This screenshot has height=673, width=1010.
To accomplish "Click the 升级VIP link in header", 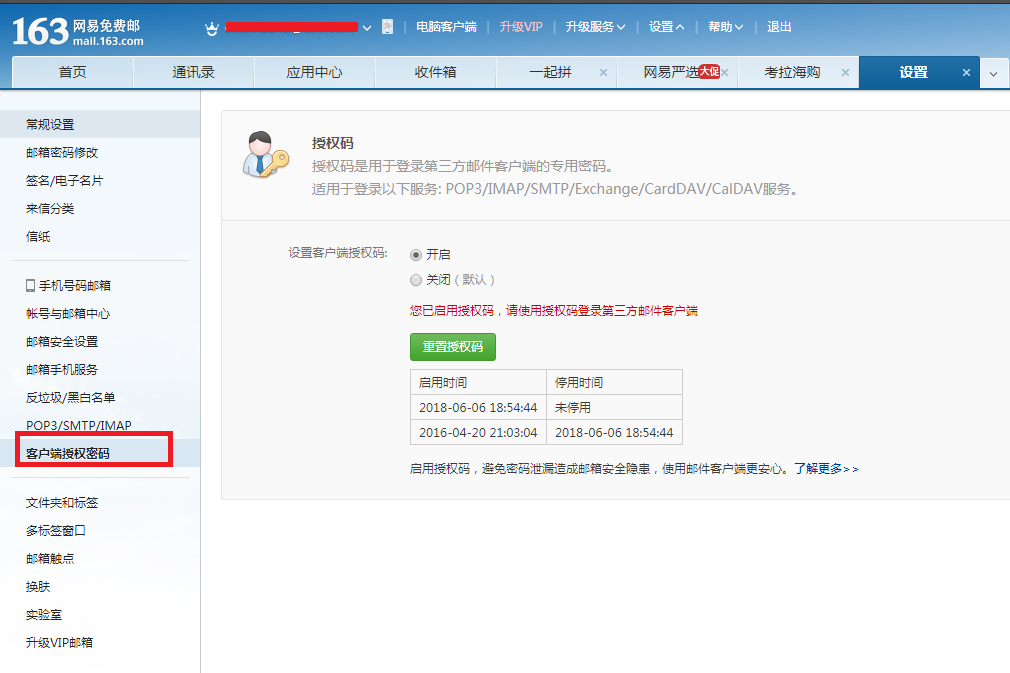I will 521,27.
